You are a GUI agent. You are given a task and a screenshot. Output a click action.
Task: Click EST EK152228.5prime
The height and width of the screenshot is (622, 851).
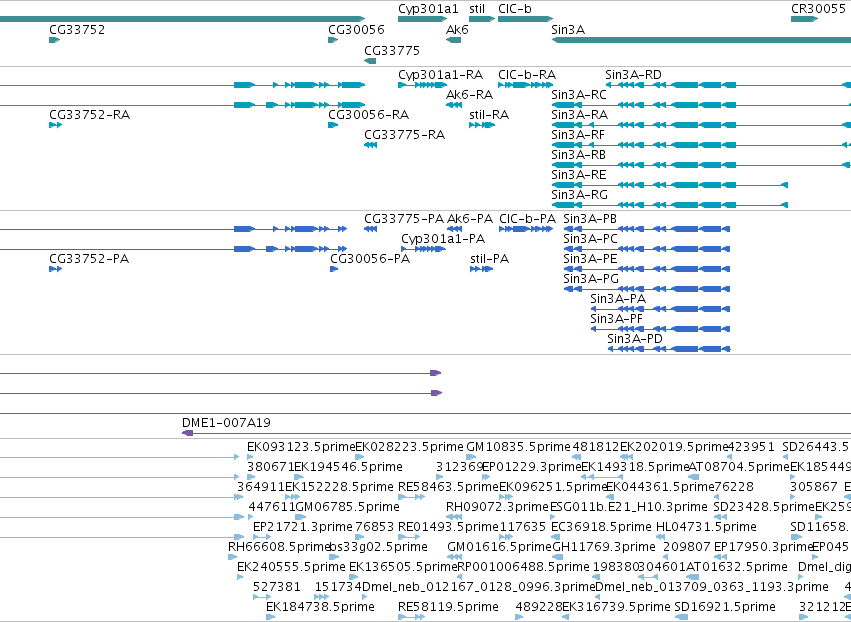tap(339, 487)
